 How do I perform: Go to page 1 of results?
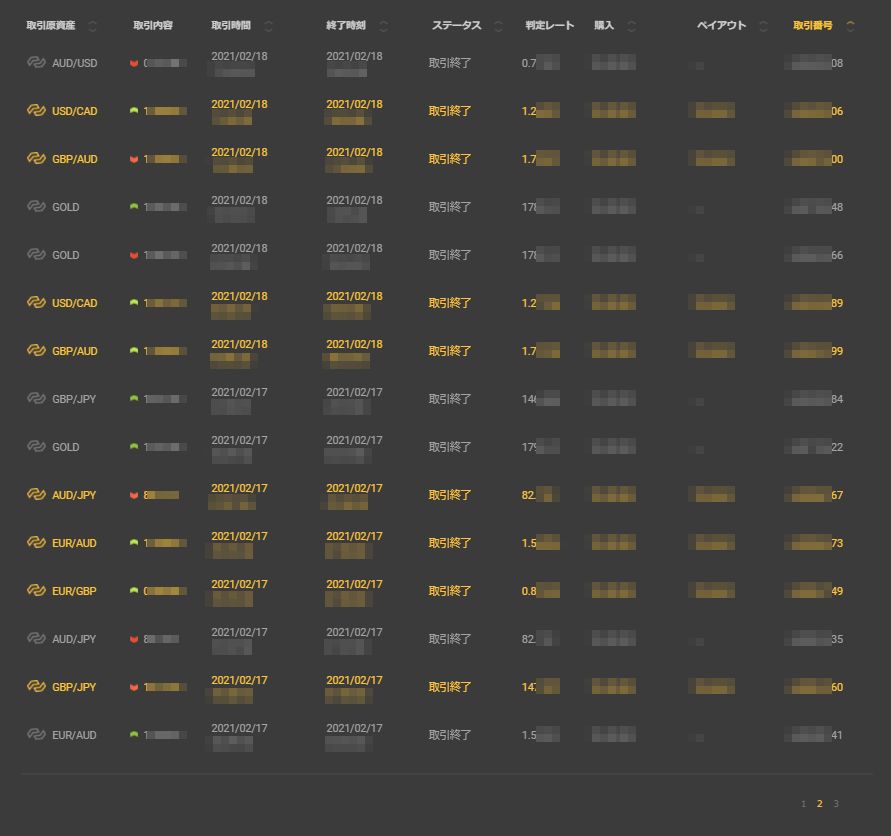[803, 803]
